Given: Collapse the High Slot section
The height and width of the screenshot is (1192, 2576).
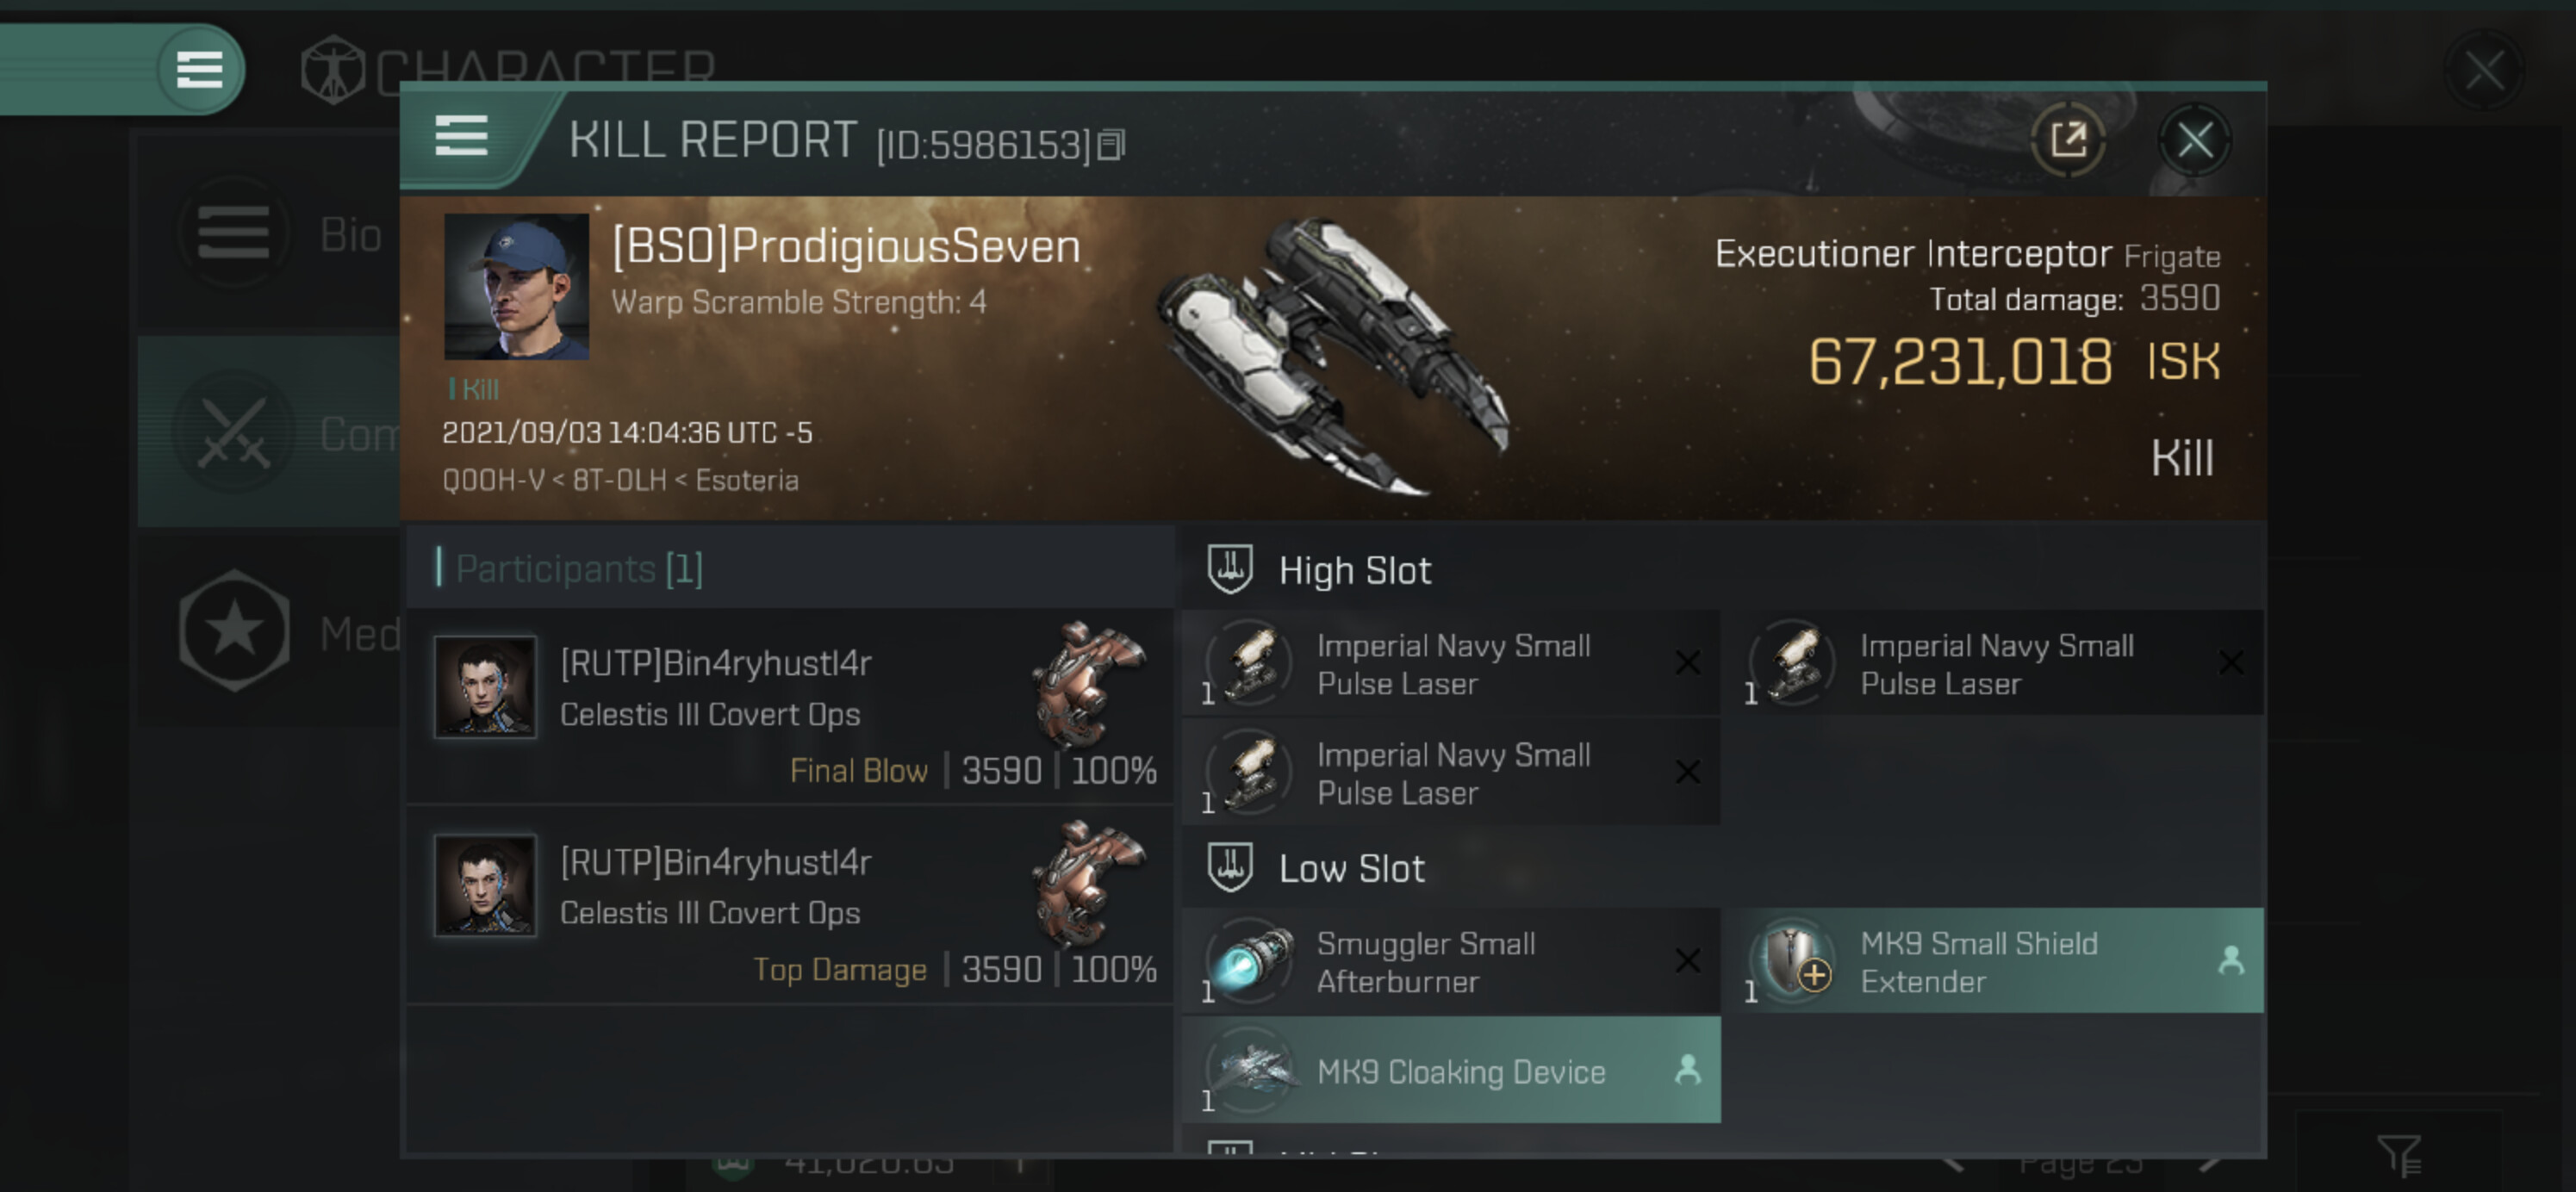Looking at the screenshot, I should point(1354,571).
